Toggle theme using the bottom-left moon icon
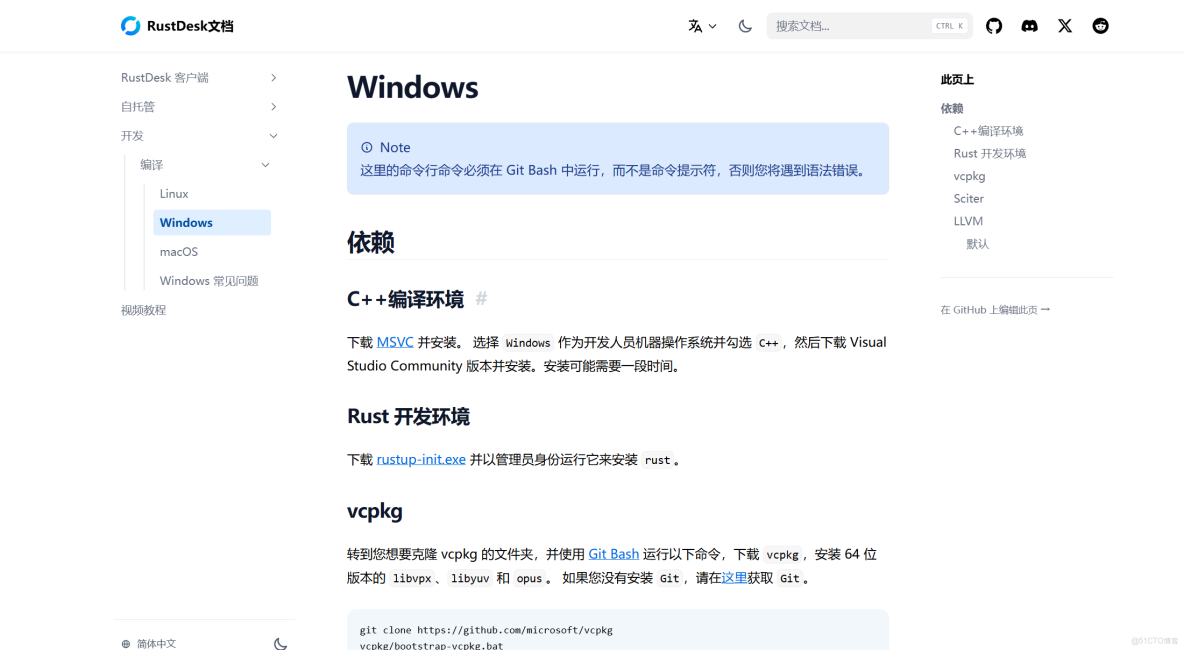Viewport: 1184px width, 650px height. pyautogui.click(x=280, y=643)
